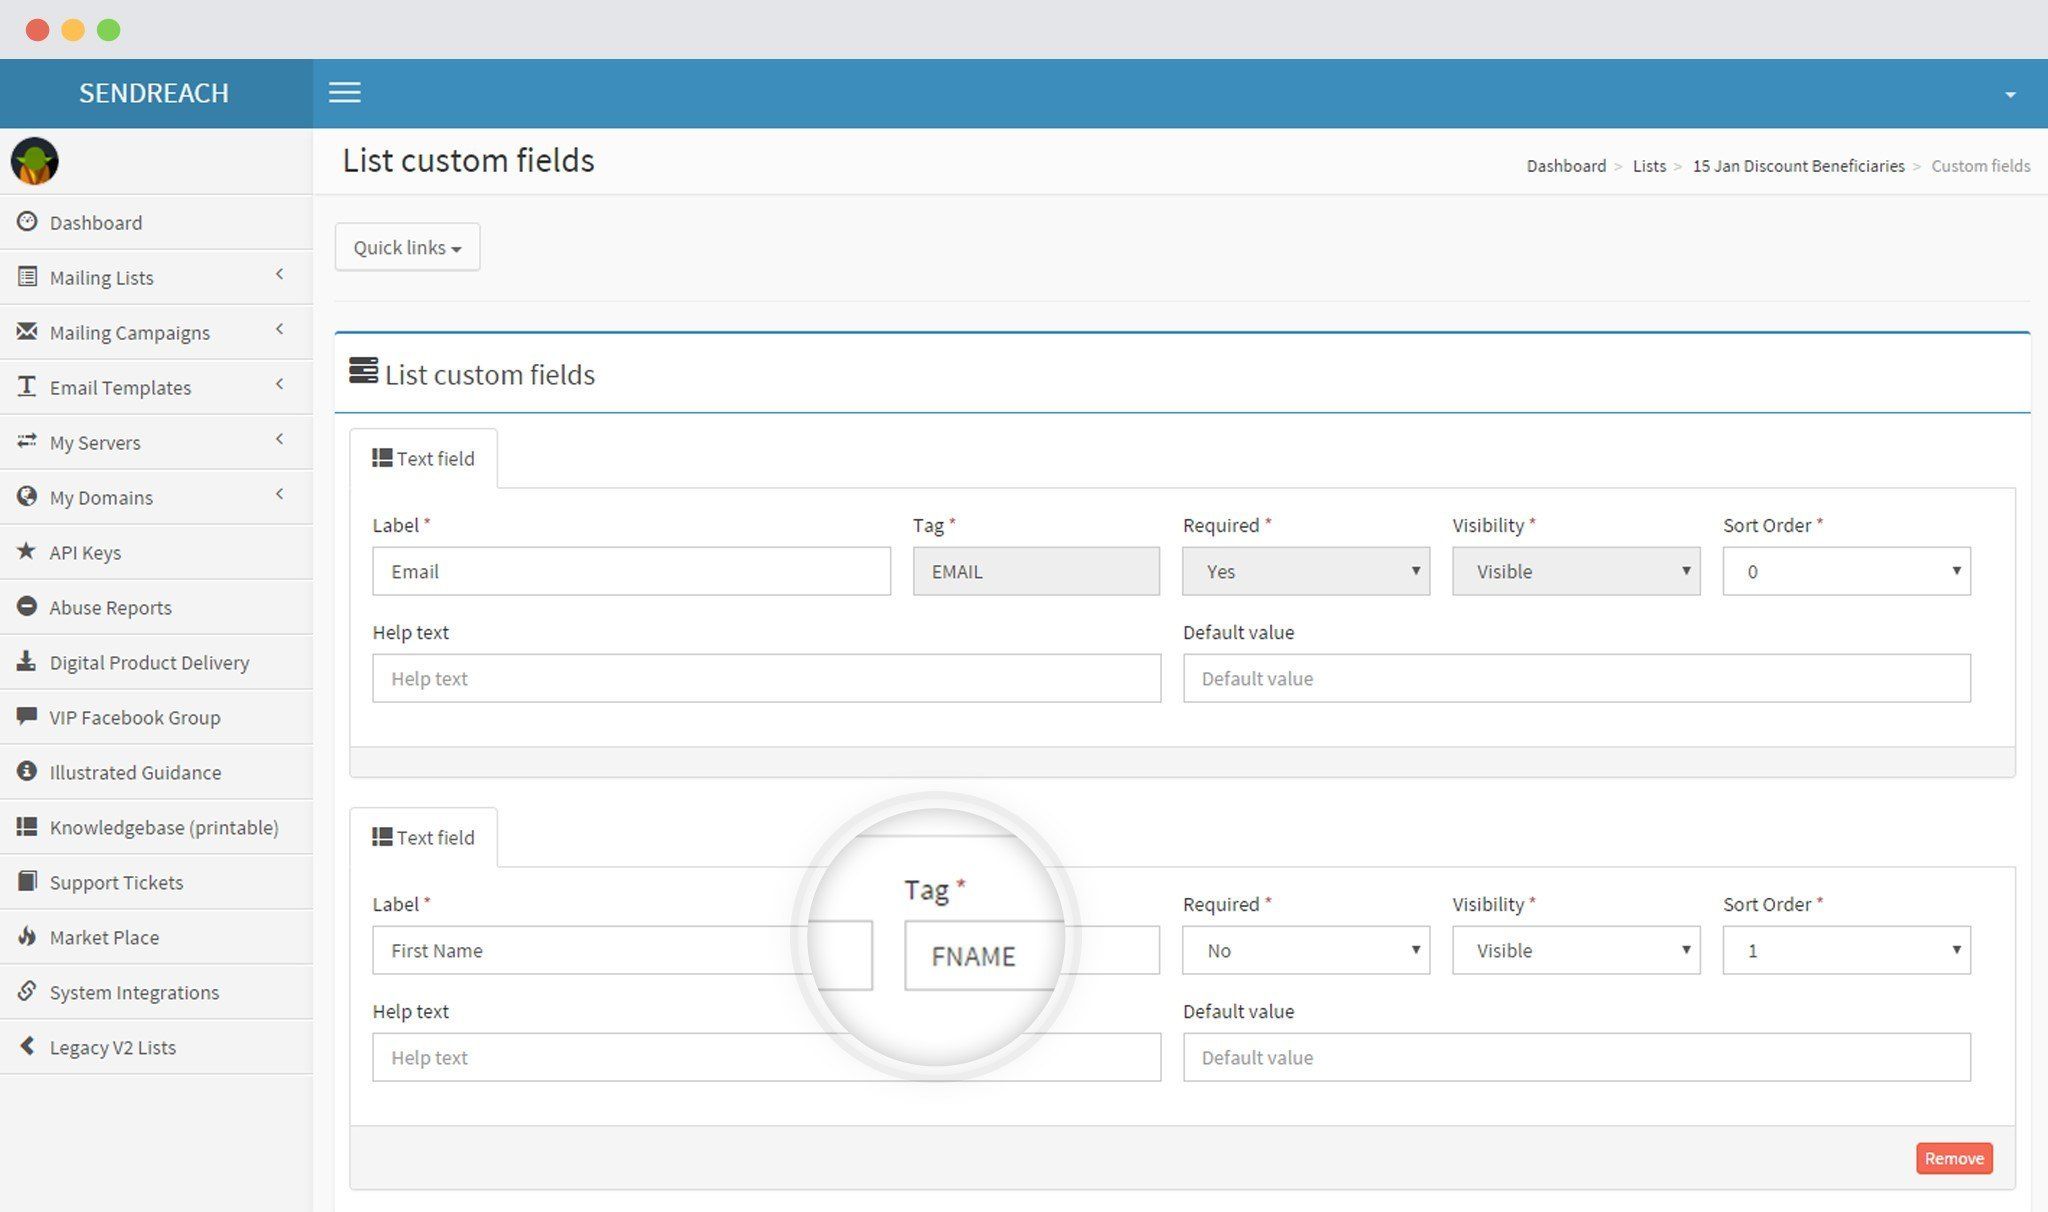Click the user avatar image
The width and height of the screenshot is (2048, 1212).
coord(35,161)
